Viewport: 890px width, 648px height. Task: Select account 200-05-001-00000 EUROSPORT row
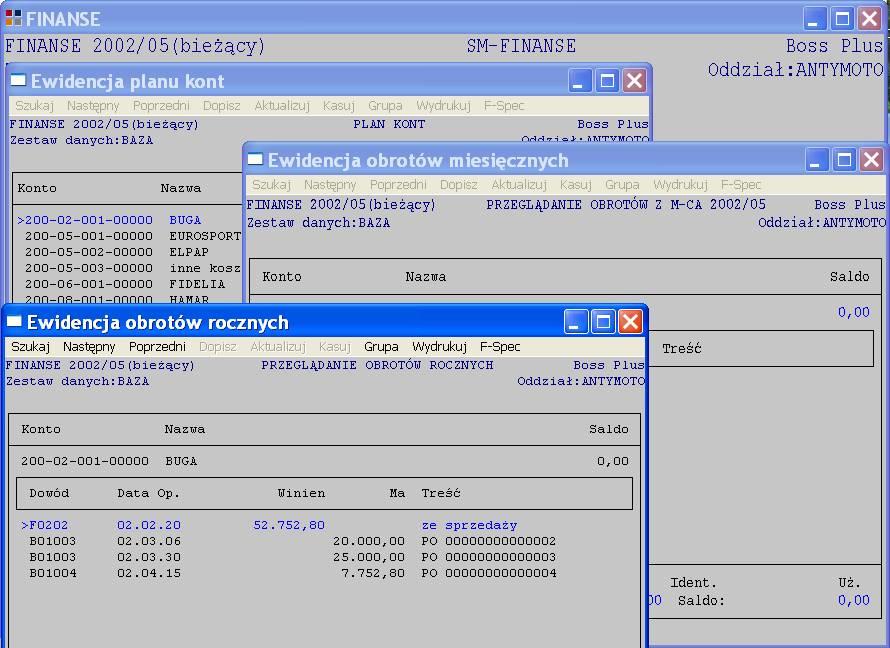(128, 236)
